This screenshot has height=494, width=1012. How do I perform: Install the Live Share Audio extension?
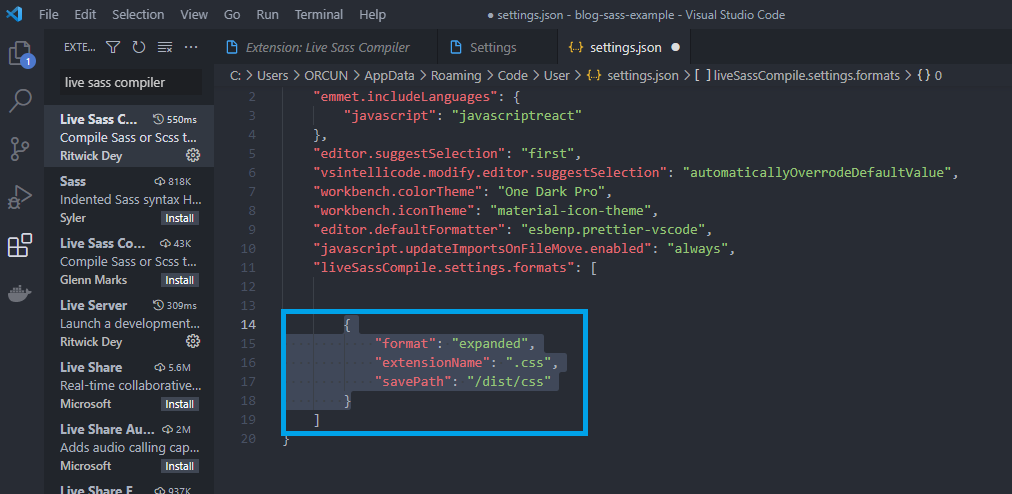click(180, 466)
